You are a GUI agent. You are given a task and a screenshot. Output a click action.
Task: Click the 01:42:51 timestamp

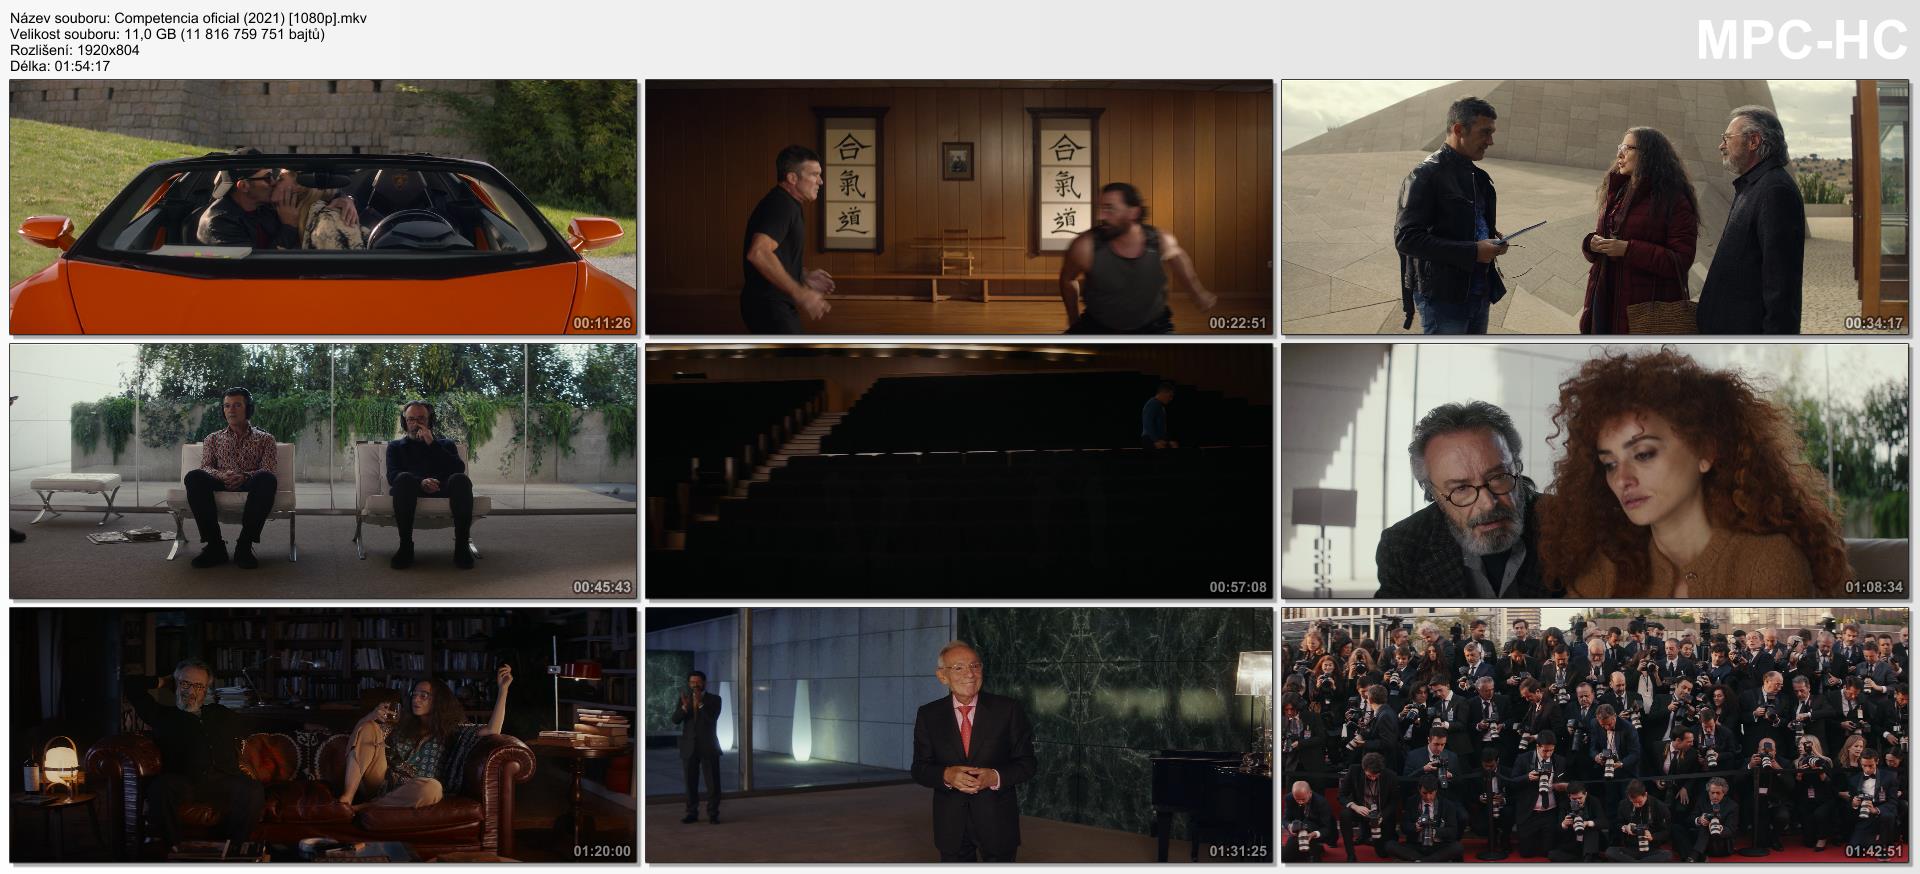click(x=1873, y=851)
